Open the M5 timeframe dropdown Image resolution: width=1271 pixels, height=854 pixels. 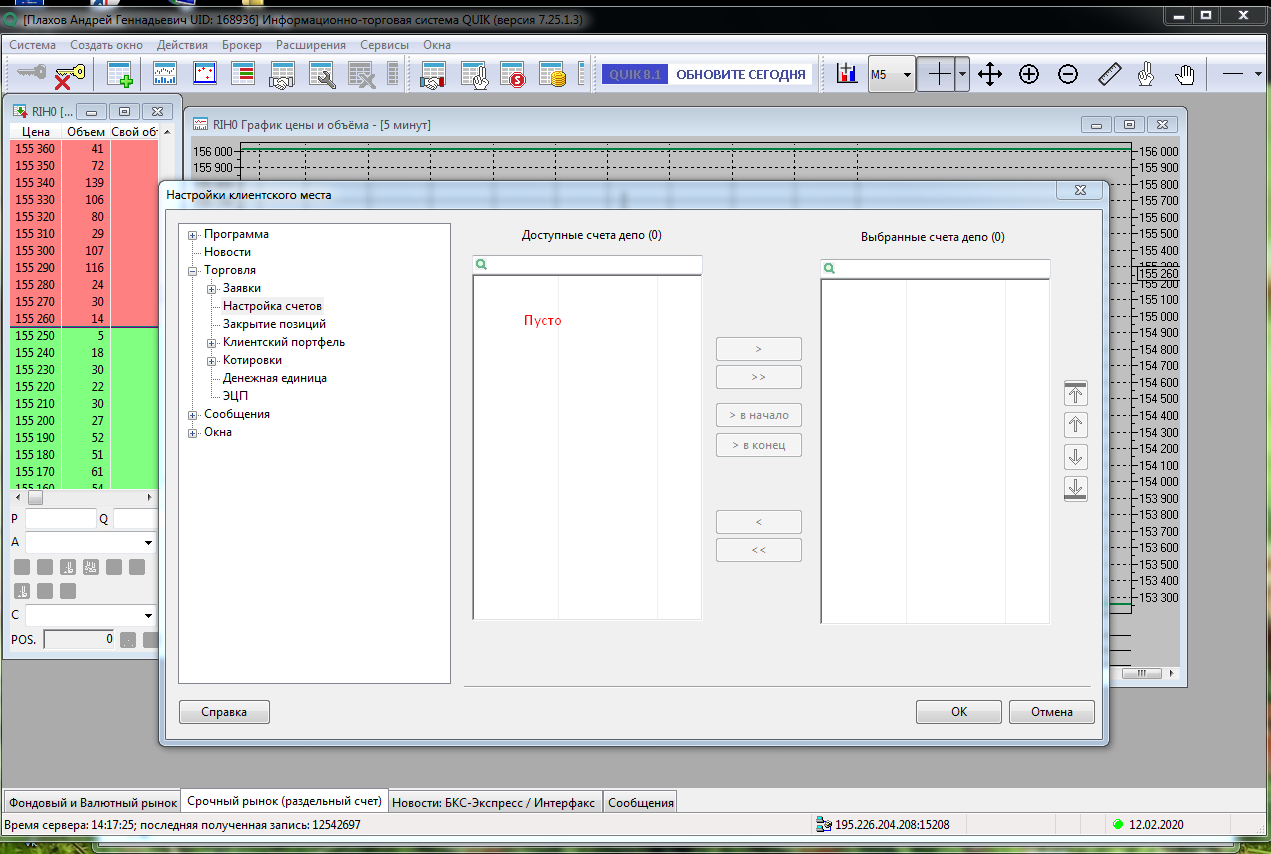(x=906, y=75)
